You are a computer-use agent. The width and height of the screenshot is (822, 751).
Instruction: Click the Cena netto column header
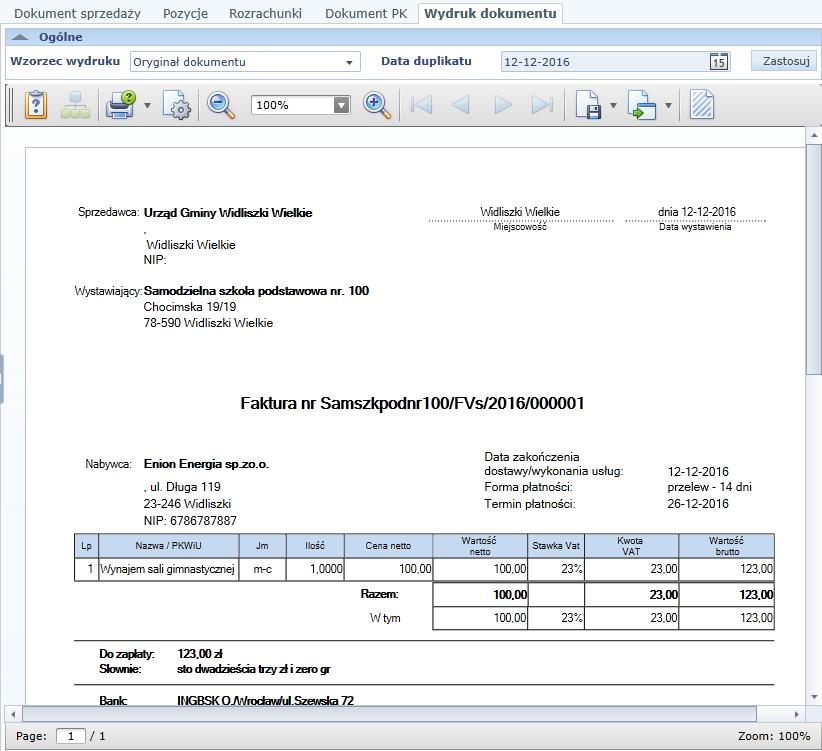[388, 546]
